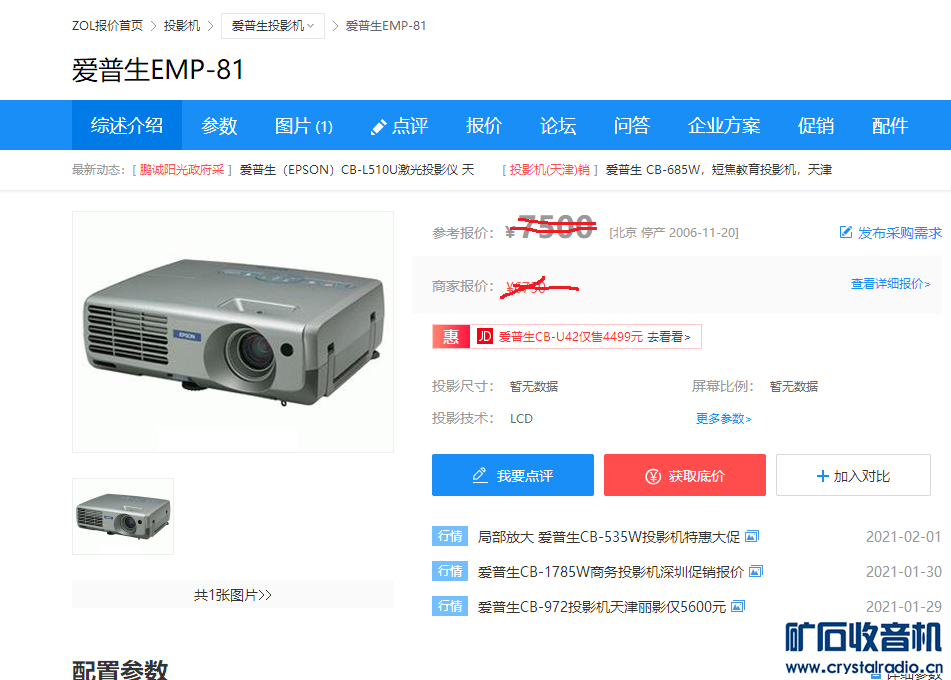The width and height of the screenshot is (951, 680).
Task: Select the 报价 tab
Action: (483, 126)
